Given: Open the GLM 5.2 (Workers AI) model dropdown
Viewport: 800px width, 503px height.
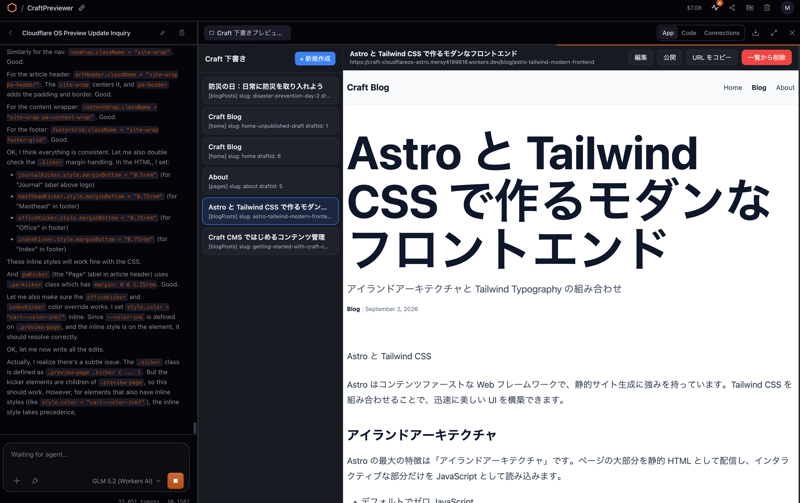Looking at the screenshot, I should point(126,481).
